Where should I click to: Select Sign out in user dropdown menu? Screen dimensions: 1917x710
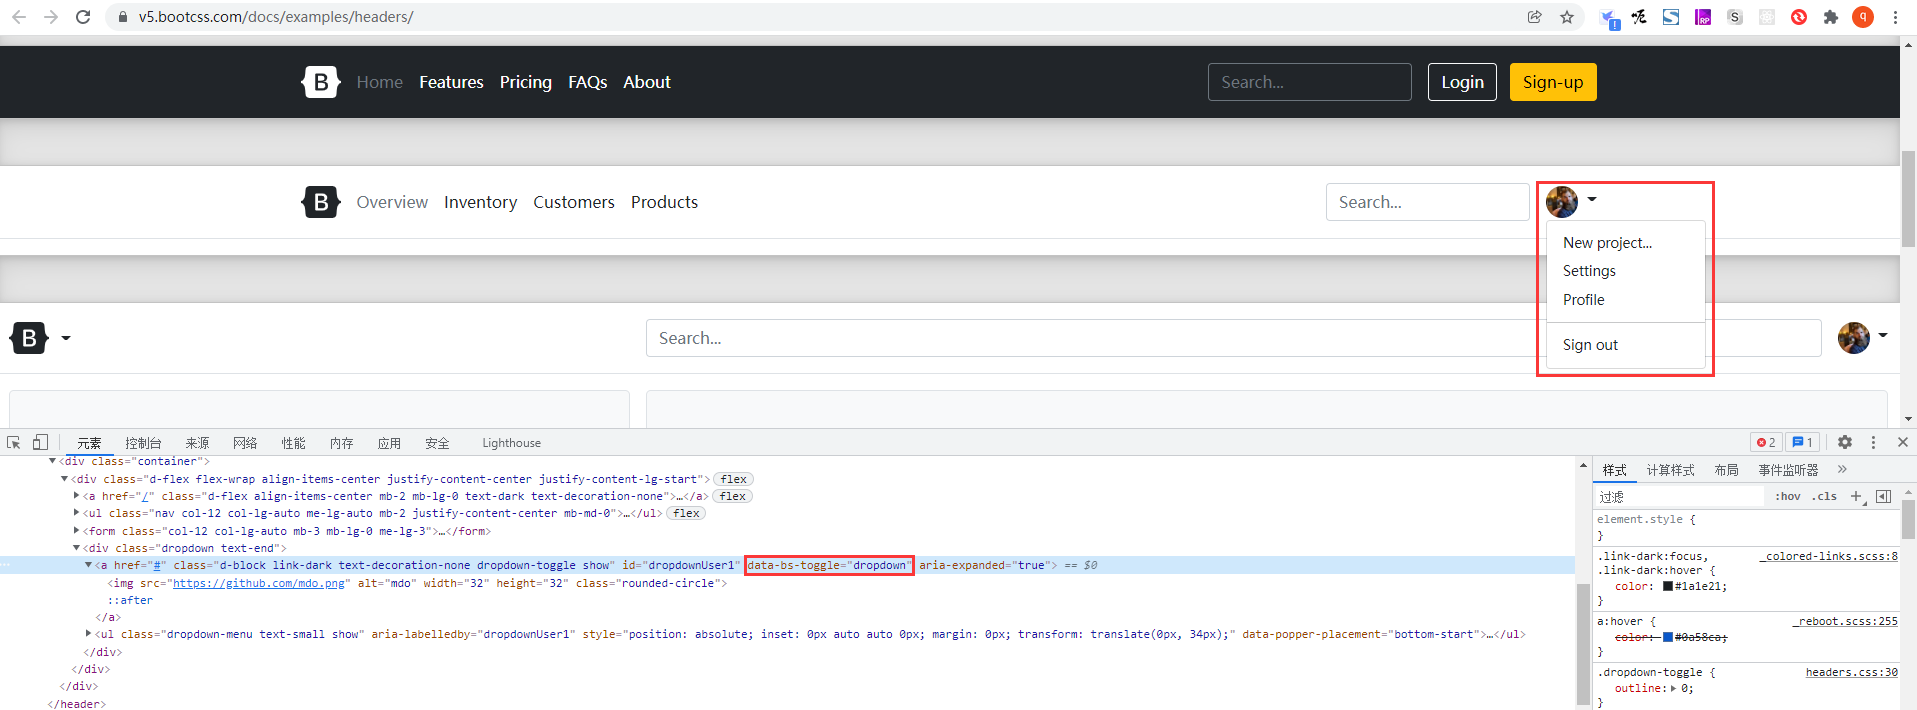(1590, 345)
